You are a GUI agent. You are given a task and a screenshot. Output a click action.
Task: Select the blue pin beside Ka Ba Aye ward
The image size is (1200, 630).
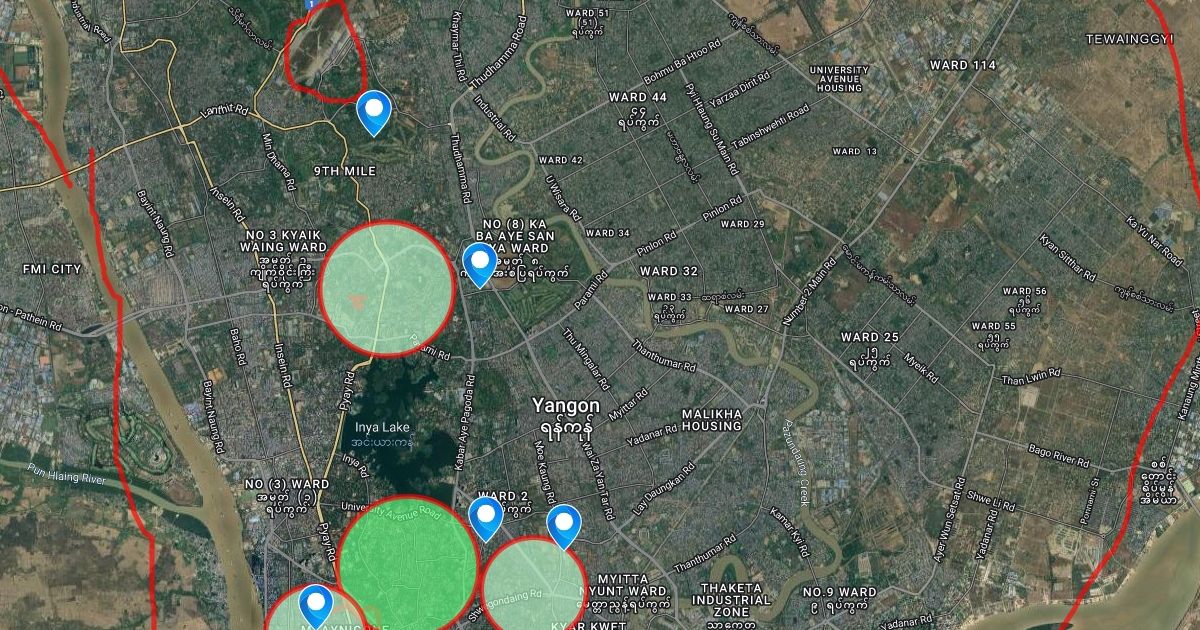(x=480, y=265)
